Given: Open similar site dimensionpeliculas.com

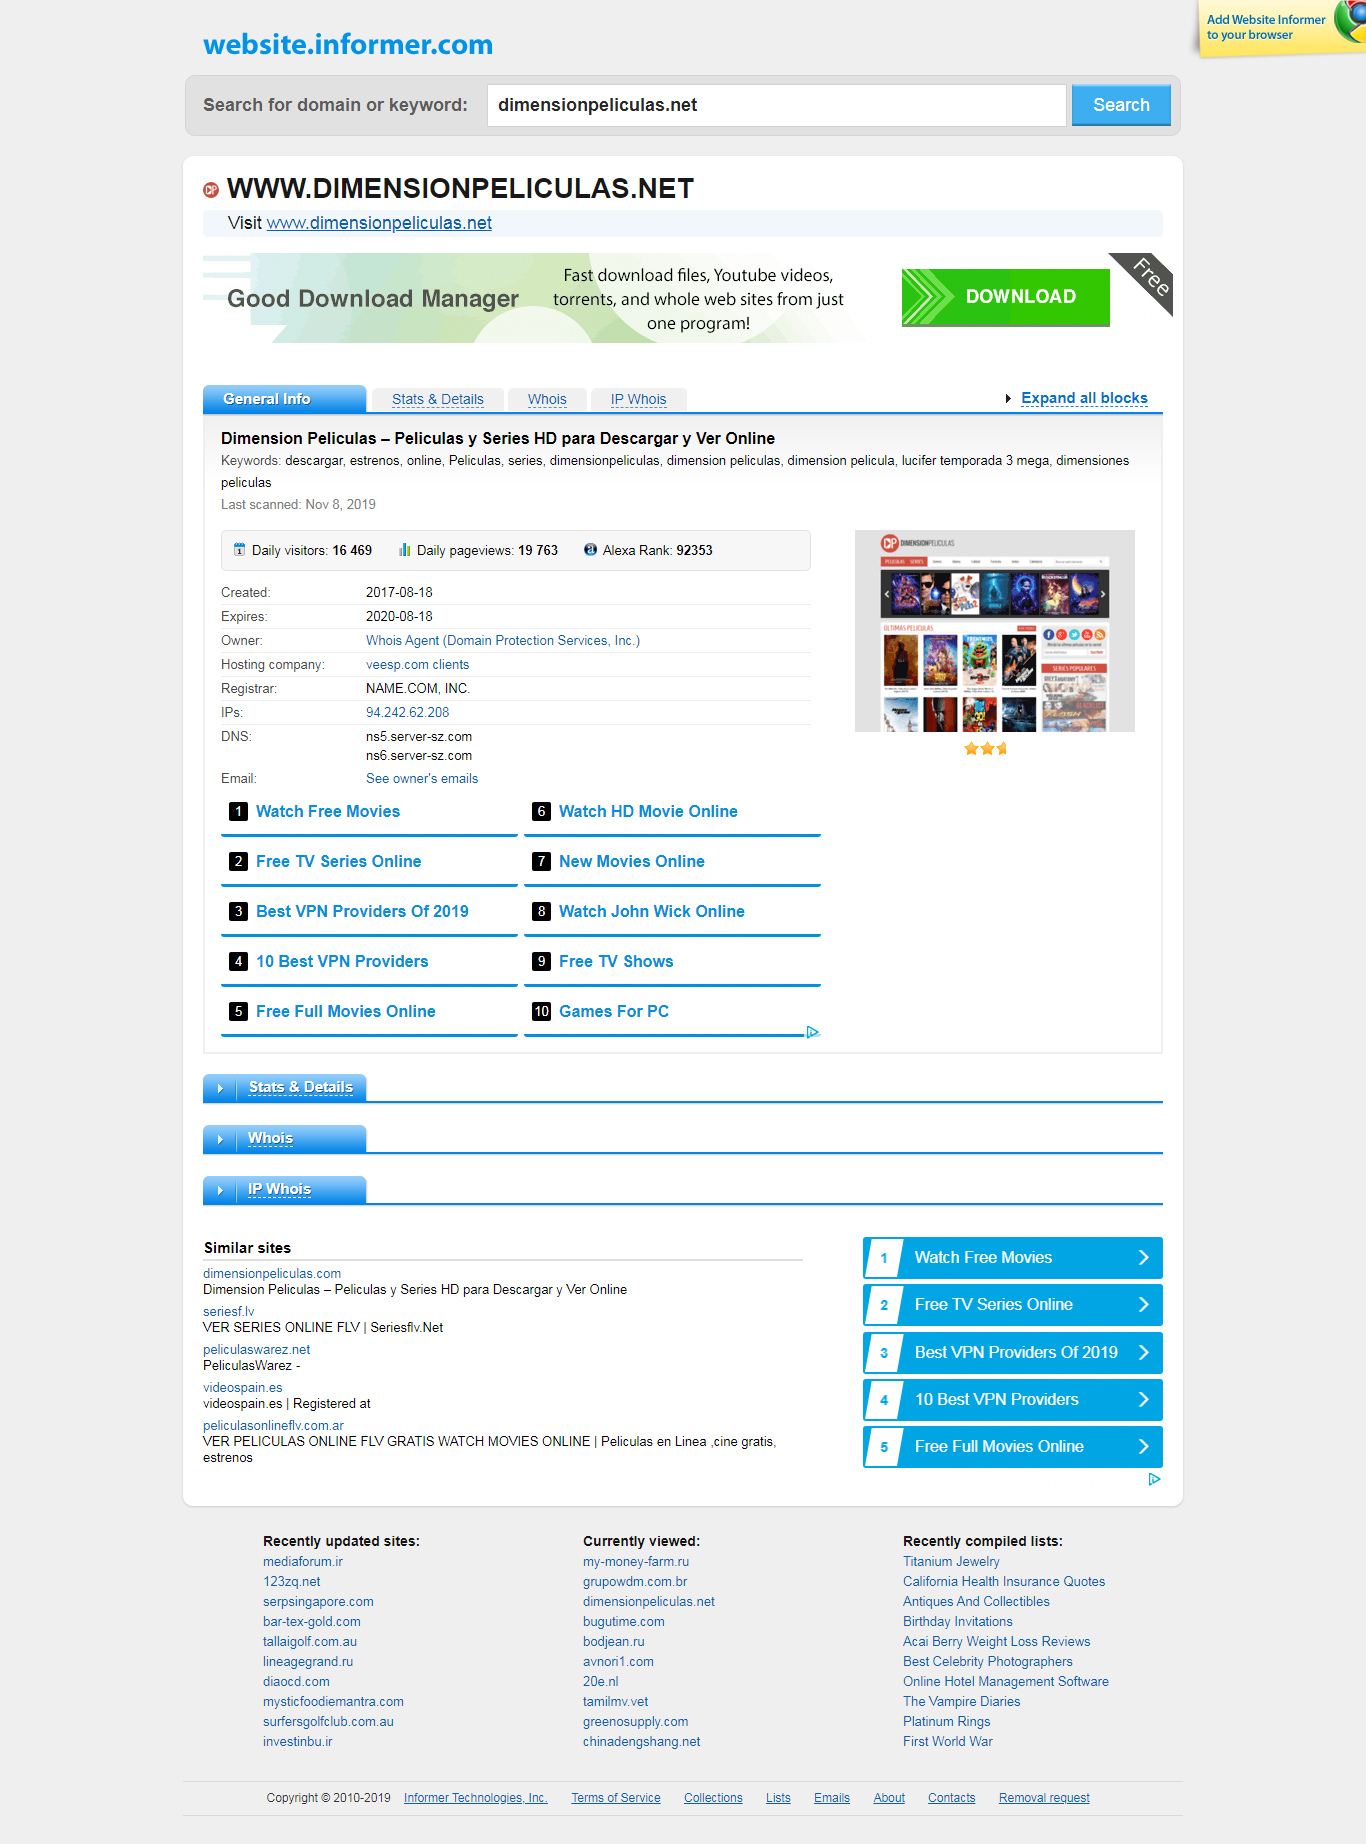Looking at the screenshot, I should click(x=272, y=1274).
